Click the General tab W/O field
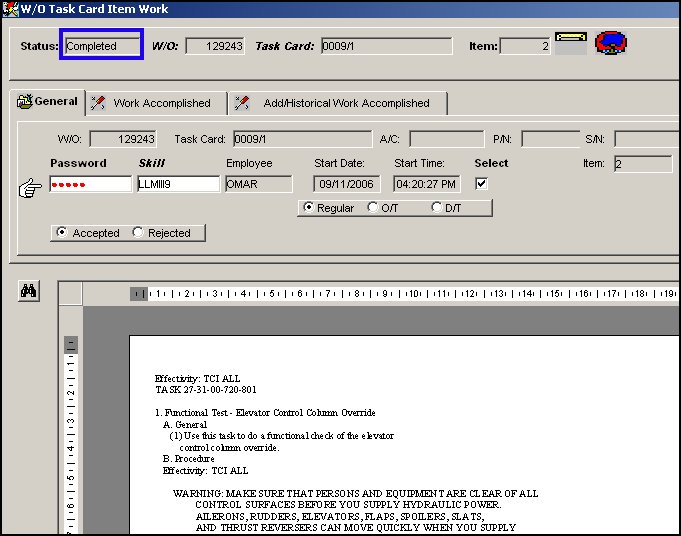The width and height of the screenshot is (681, 536). point(123,139)
